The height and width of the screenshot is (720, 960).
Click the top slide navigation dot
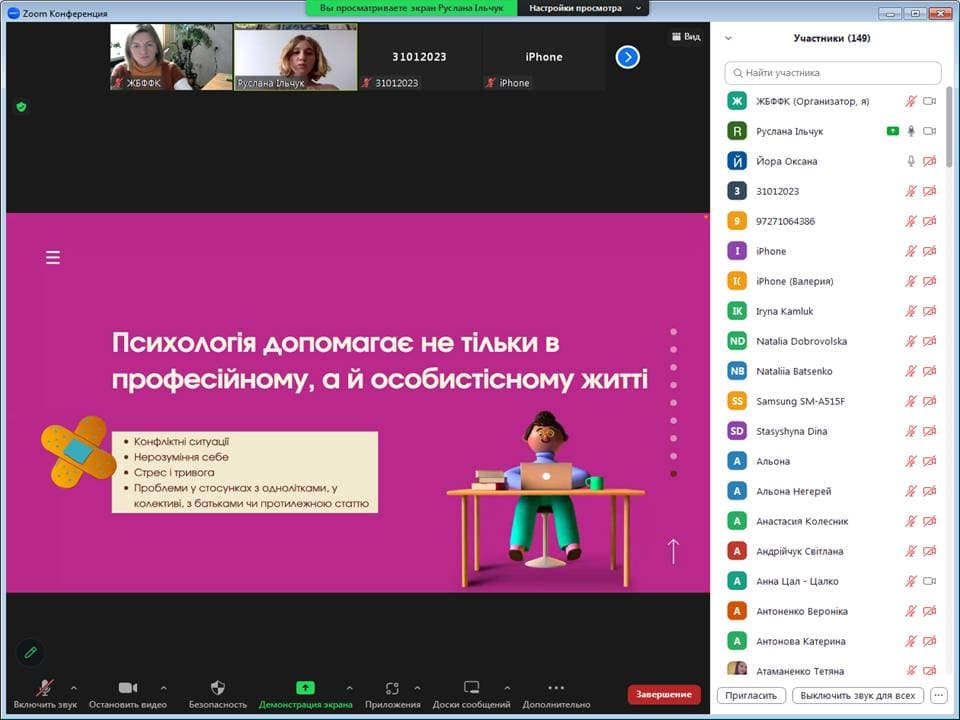[x=673, y=332]
